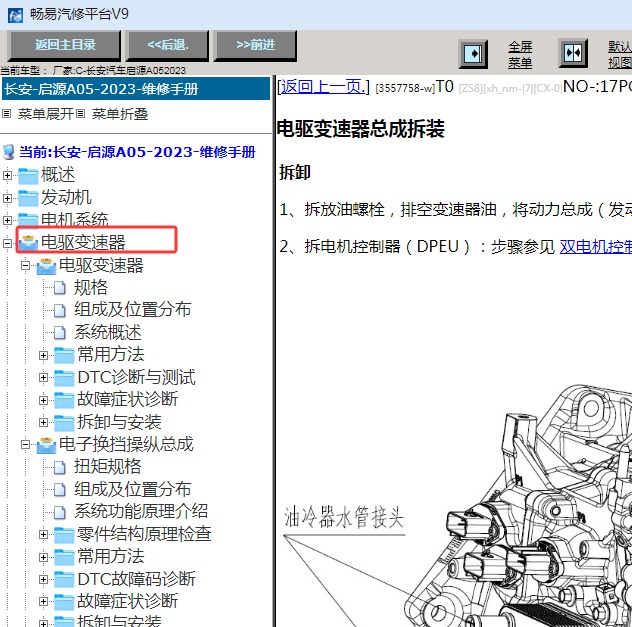The height and width of the screenshot is (627, 632).
Task: Click the transmission assembly diagram
Action: (516, 506)
